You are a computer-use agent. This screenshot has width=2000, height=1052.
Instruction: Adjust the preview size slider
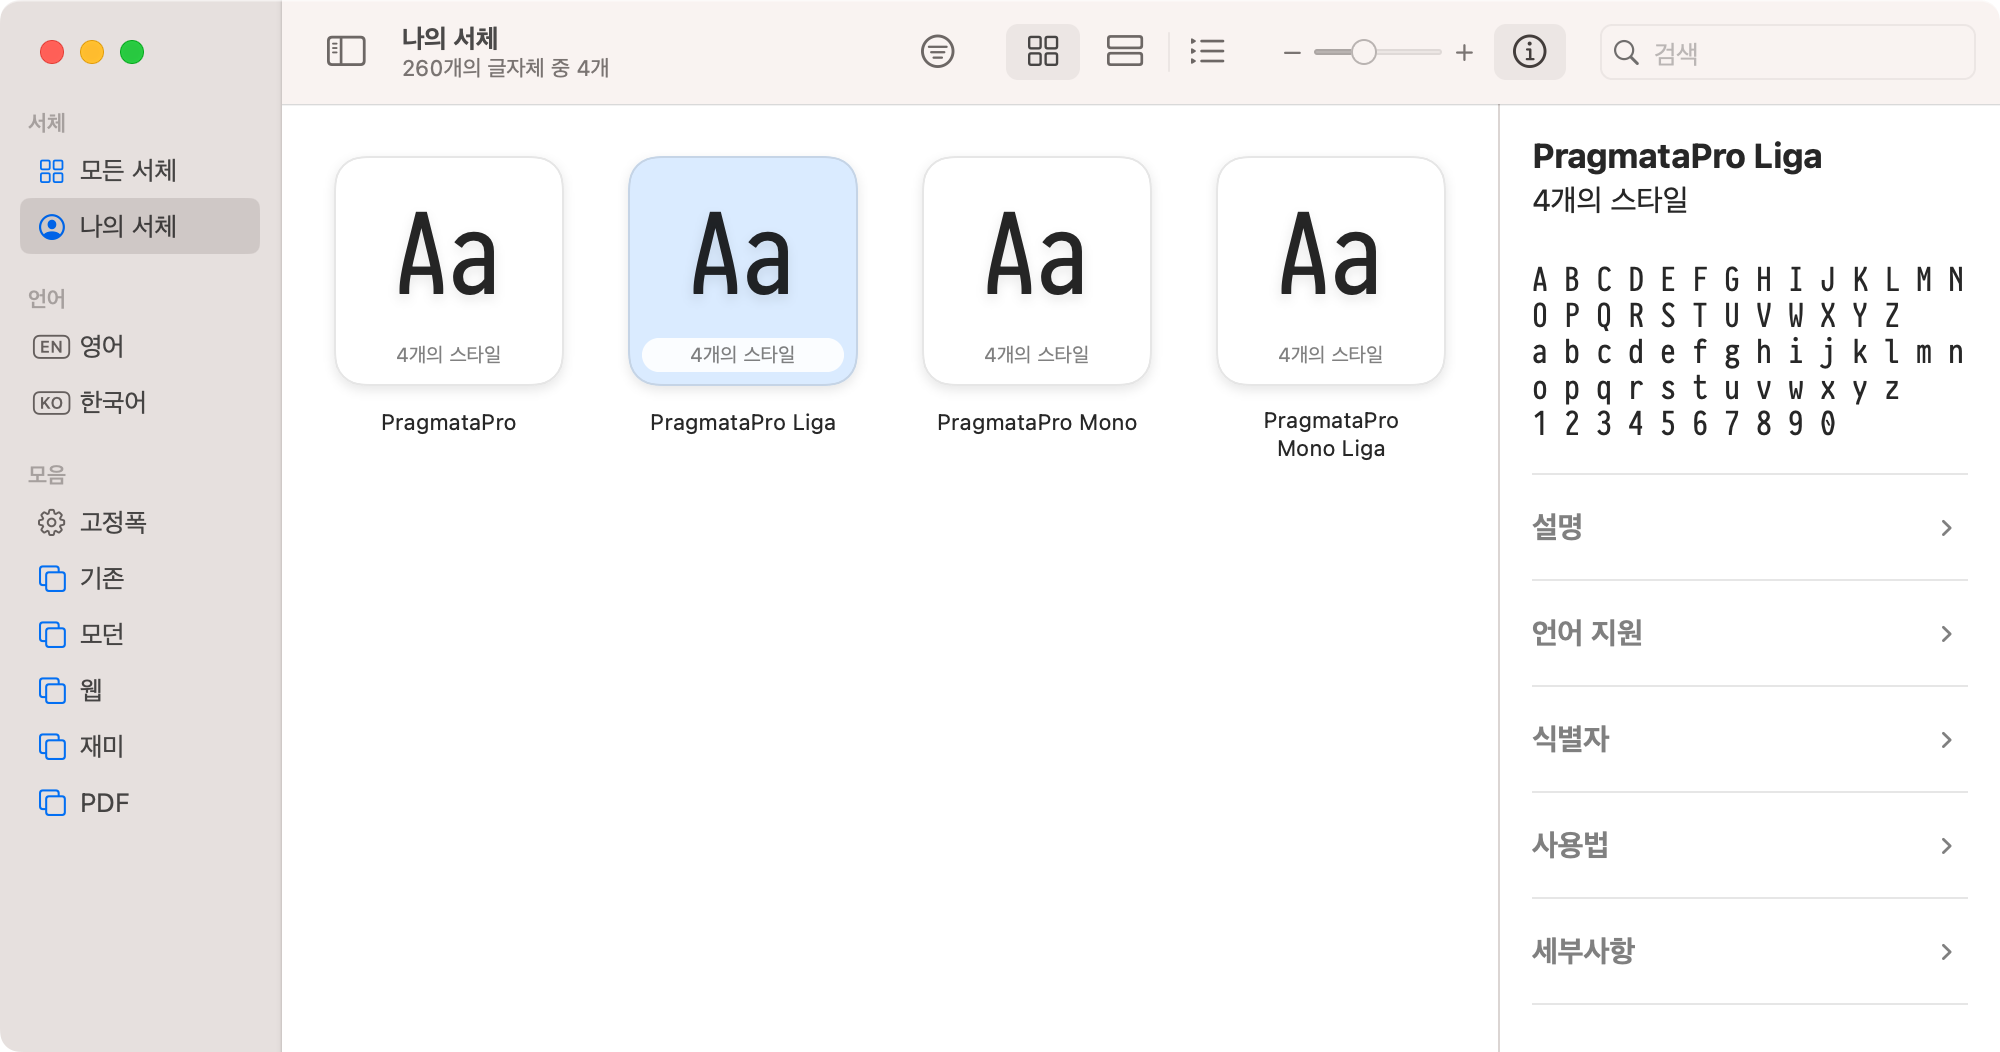click(1364, 52)
